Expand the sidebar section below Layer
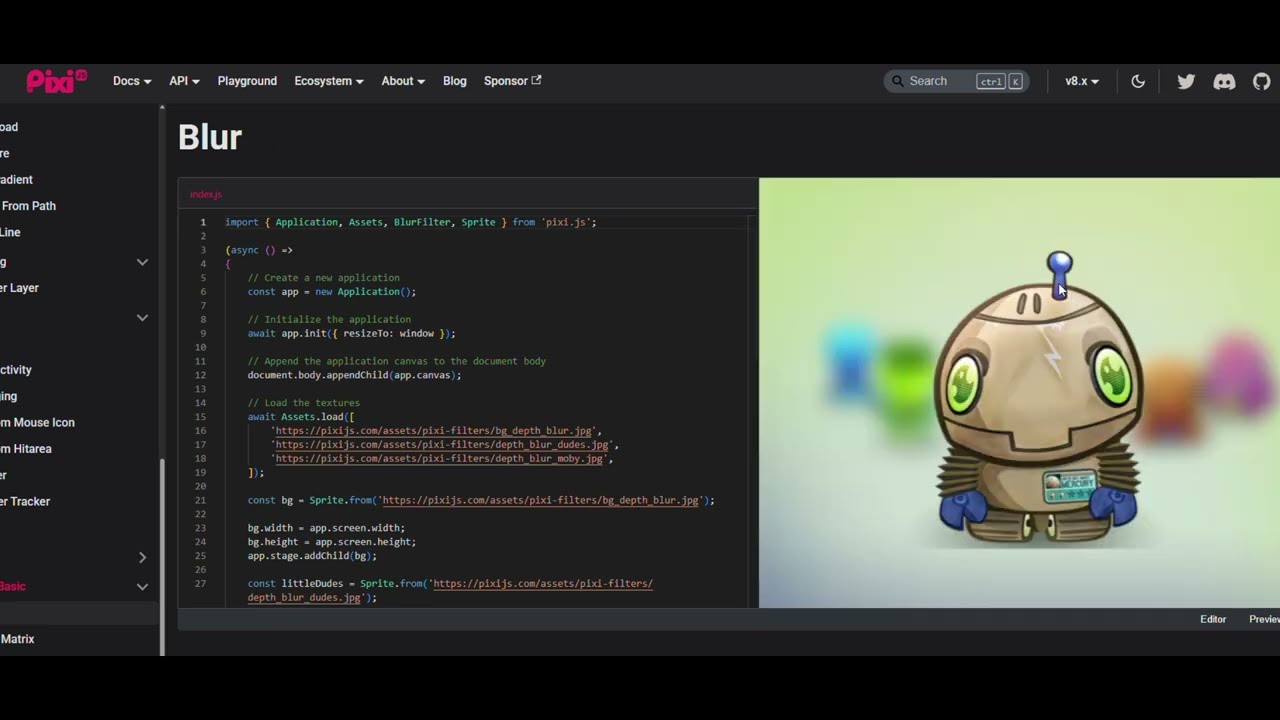 pos(142,318)
